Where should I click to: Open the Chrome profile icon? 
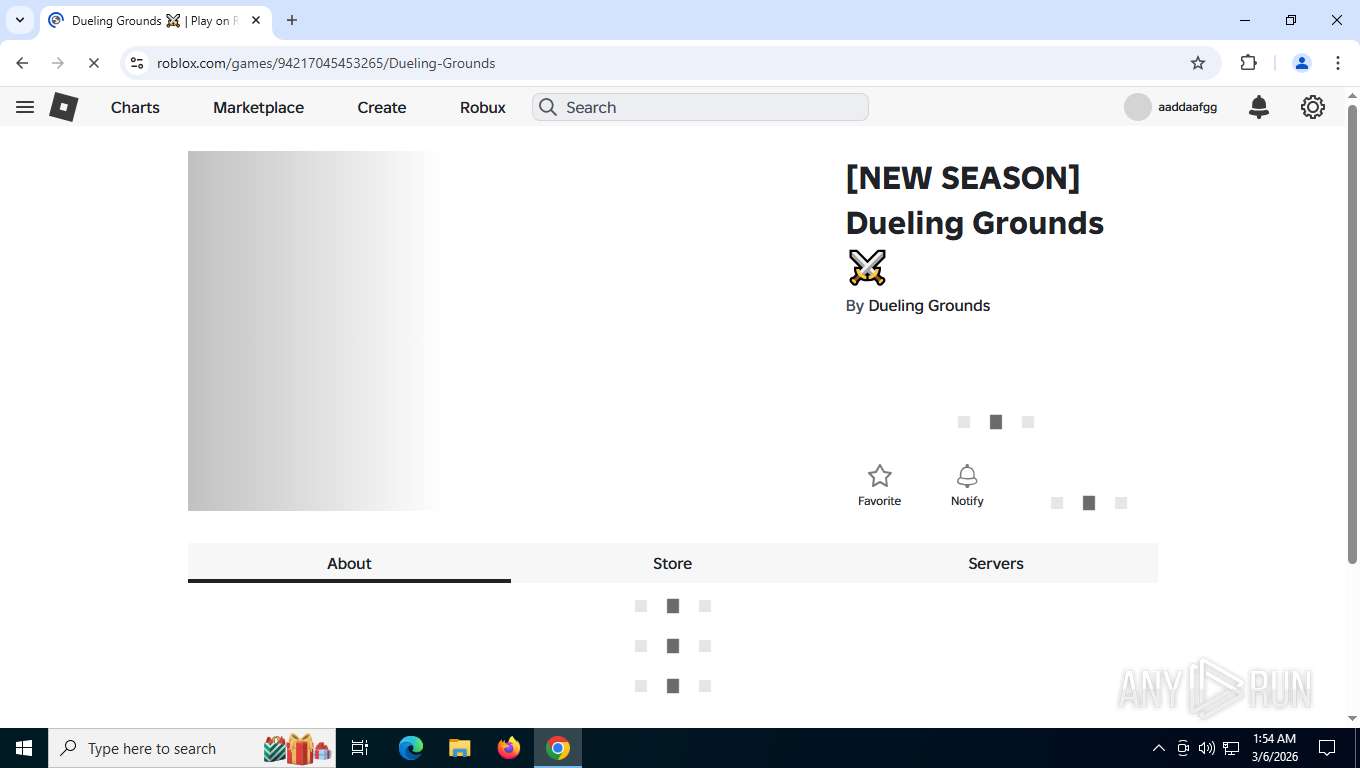[x=1302, y=63]
